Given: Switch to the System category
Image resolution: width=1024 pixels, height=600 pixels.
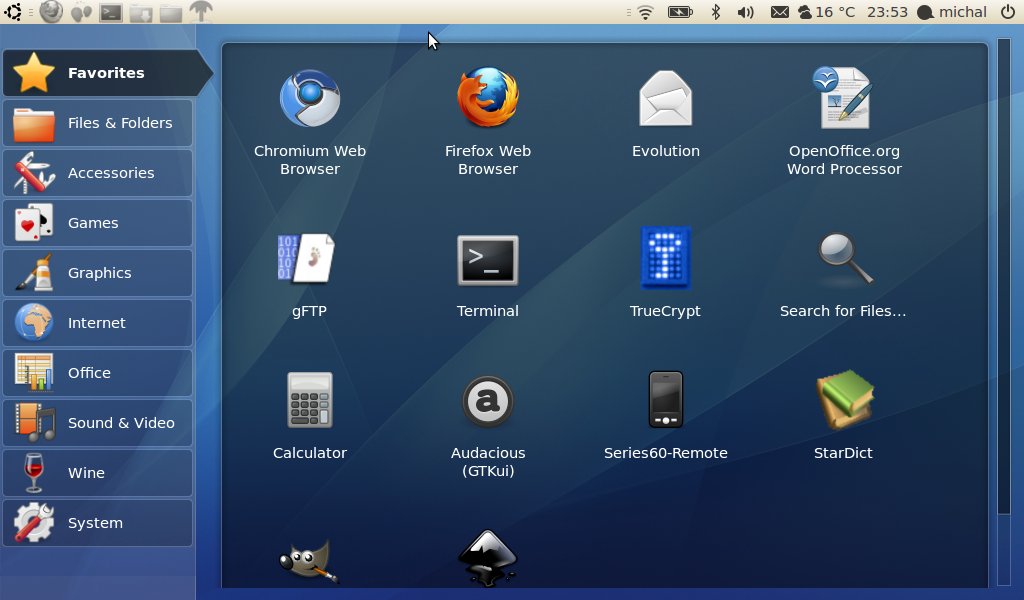Looking at the screenshot, I should click(98, 523).
